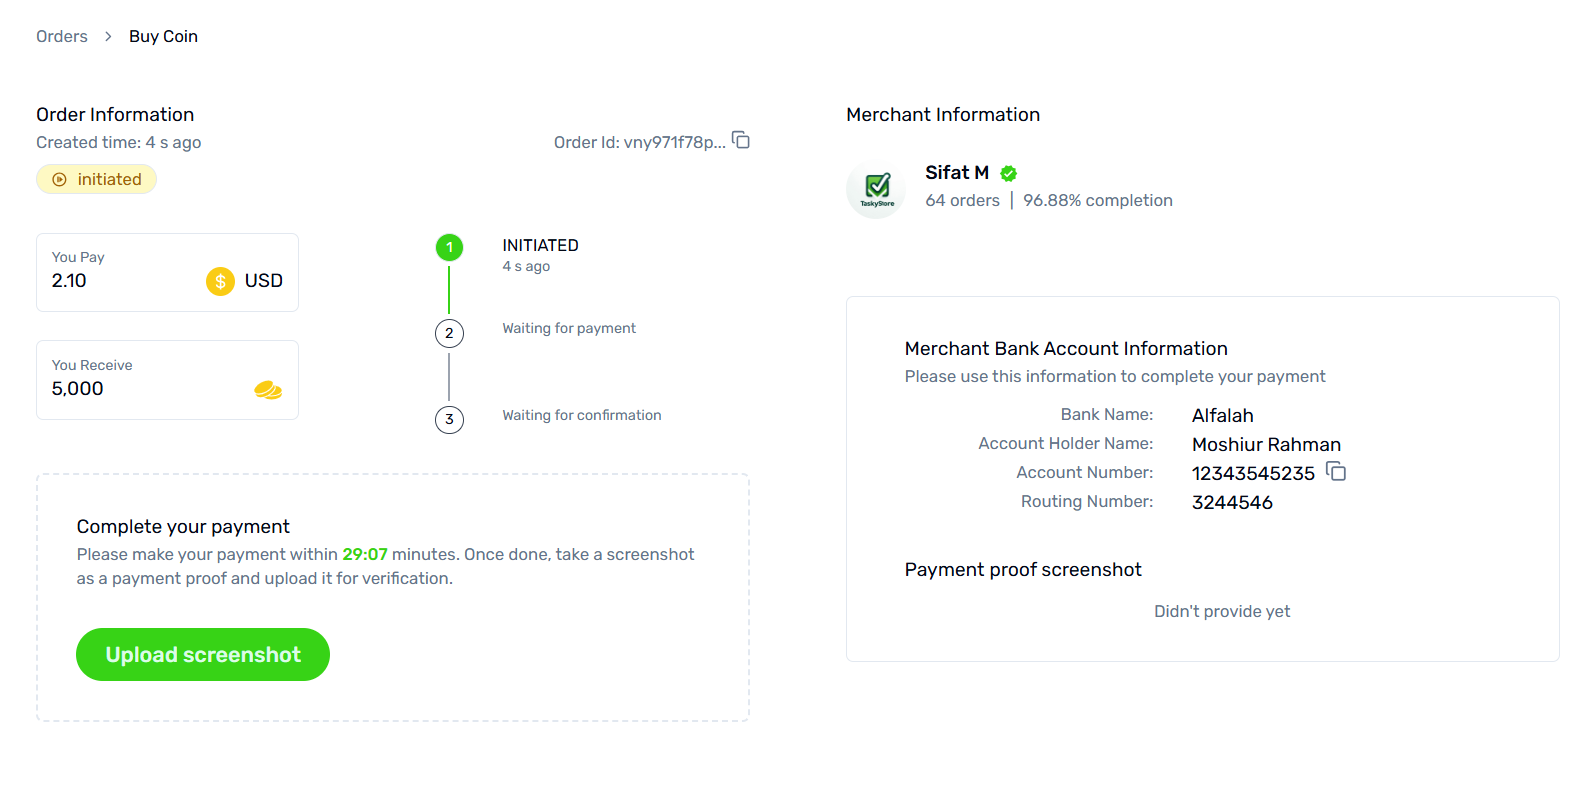Click the You Pay amount 2.10
1594x787 pixels.
69,281
